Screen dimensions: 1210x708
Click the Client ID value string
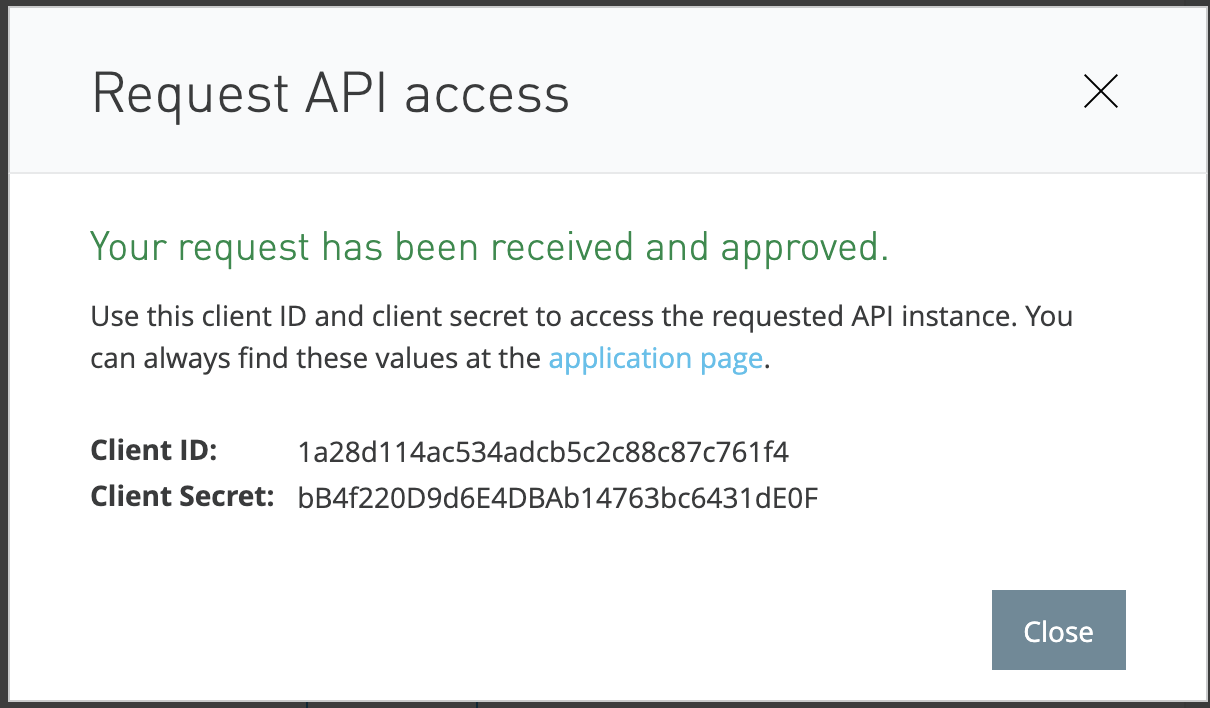(543, 453)
